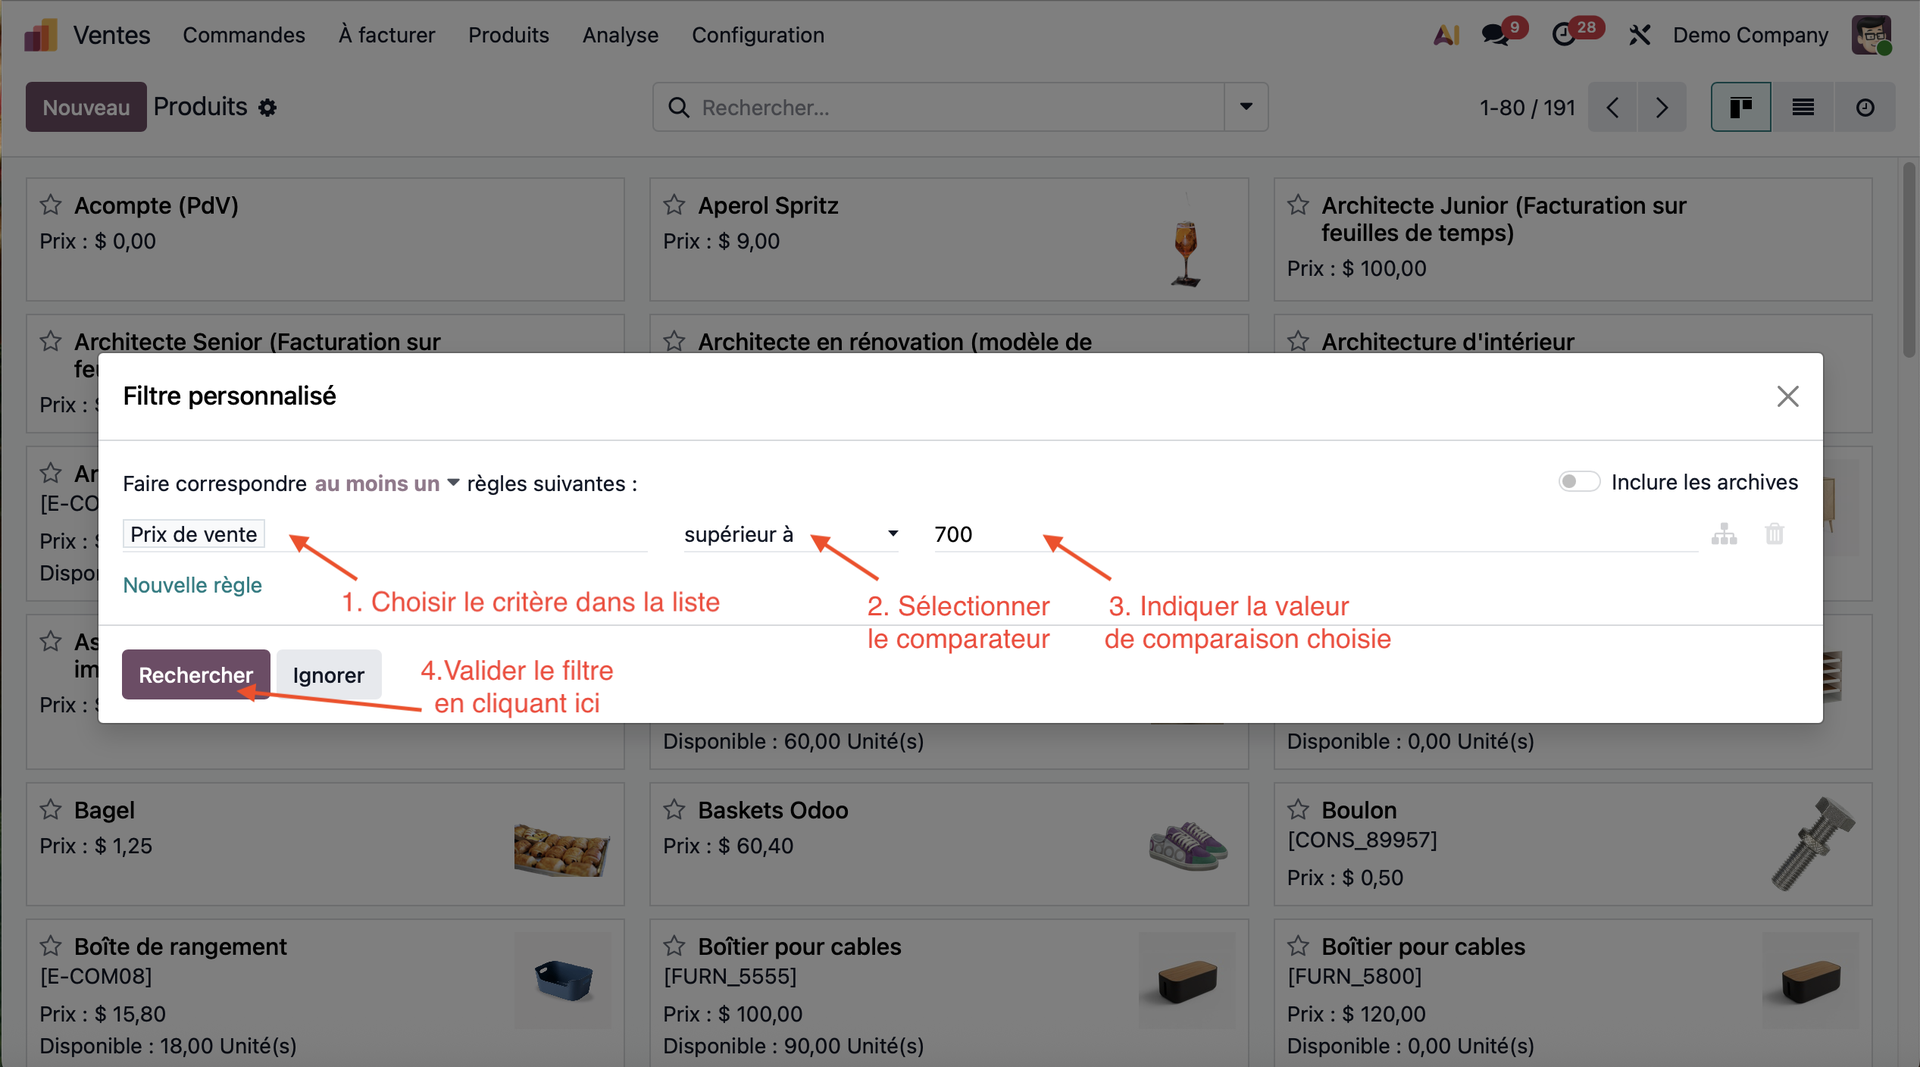Star the Aperol Spritz product
Screen dimensions: 1920x1067
point(675,205)
